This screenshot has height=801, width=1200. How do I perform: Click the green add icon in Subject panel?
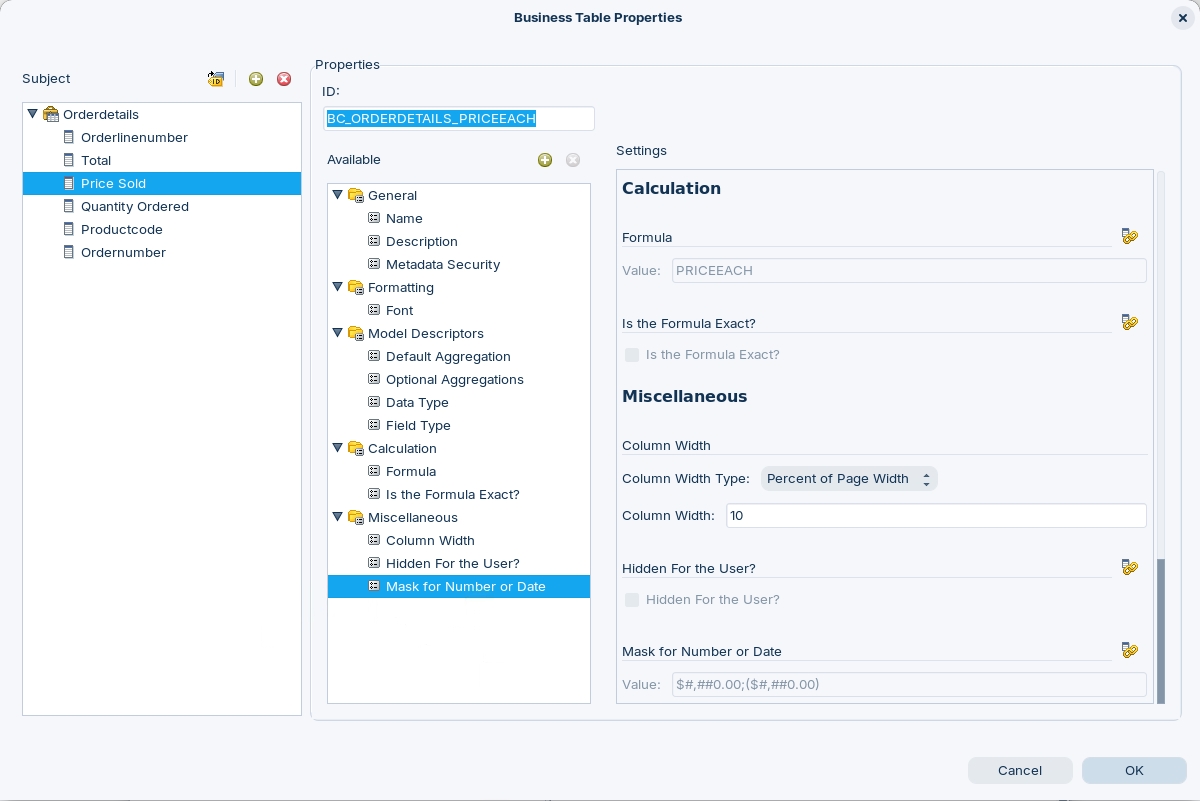[x=256, y=79]
